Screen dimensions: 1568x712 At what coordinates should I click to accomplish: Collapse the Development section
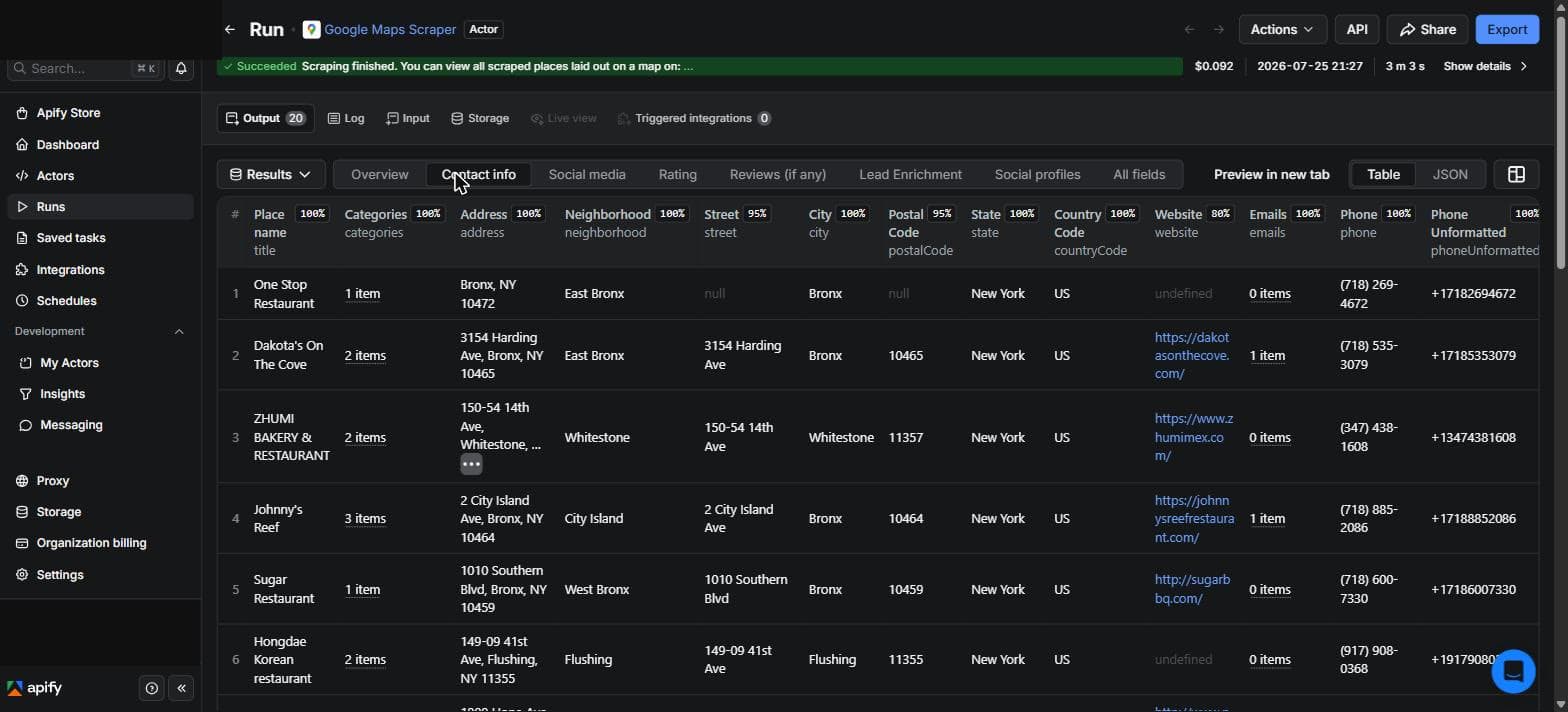click(179, 331)
